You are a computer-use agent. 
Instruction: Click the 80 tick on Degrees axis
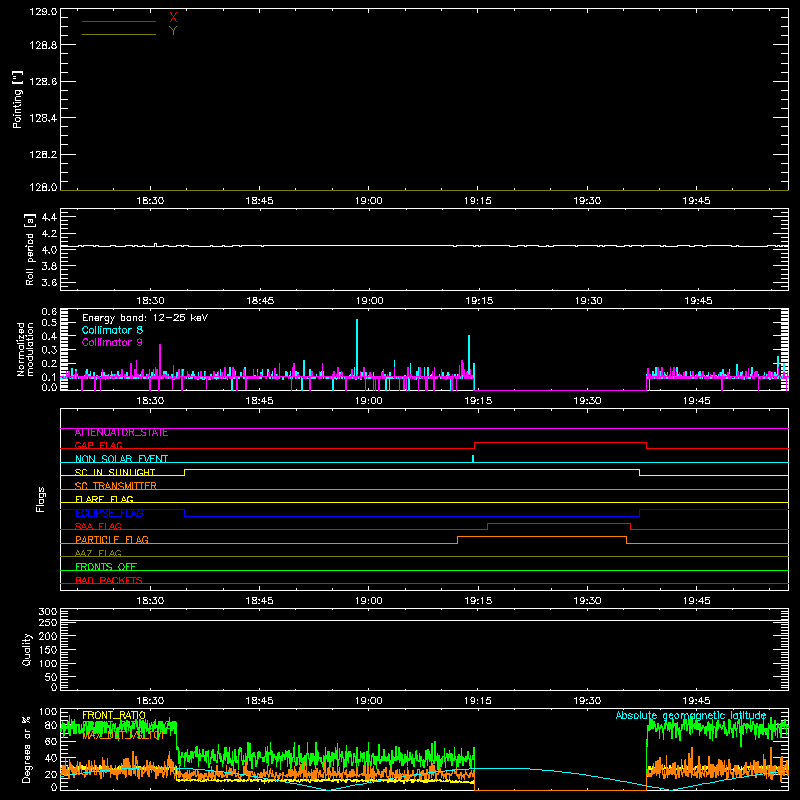pyautogui.click(x=51, y=725)
